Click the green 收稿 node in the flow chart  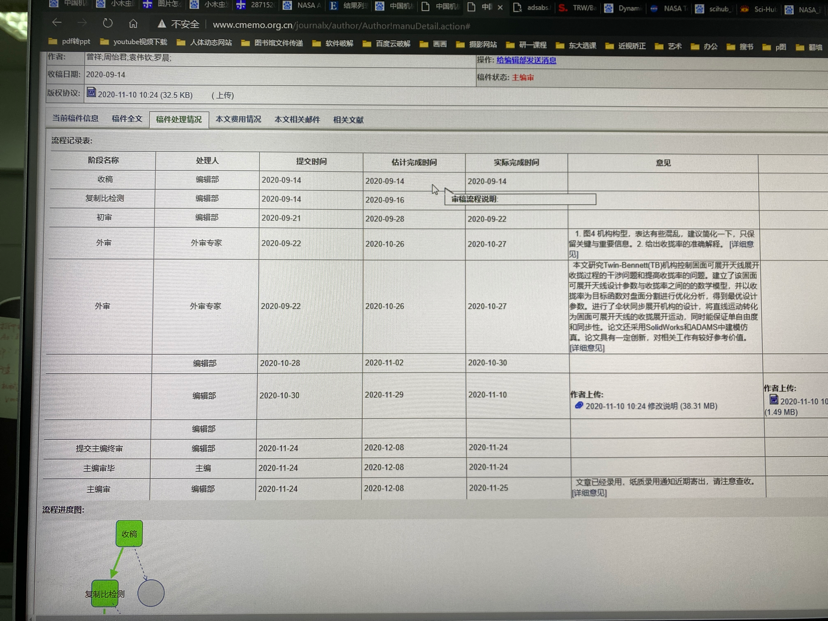pos(129,534)
